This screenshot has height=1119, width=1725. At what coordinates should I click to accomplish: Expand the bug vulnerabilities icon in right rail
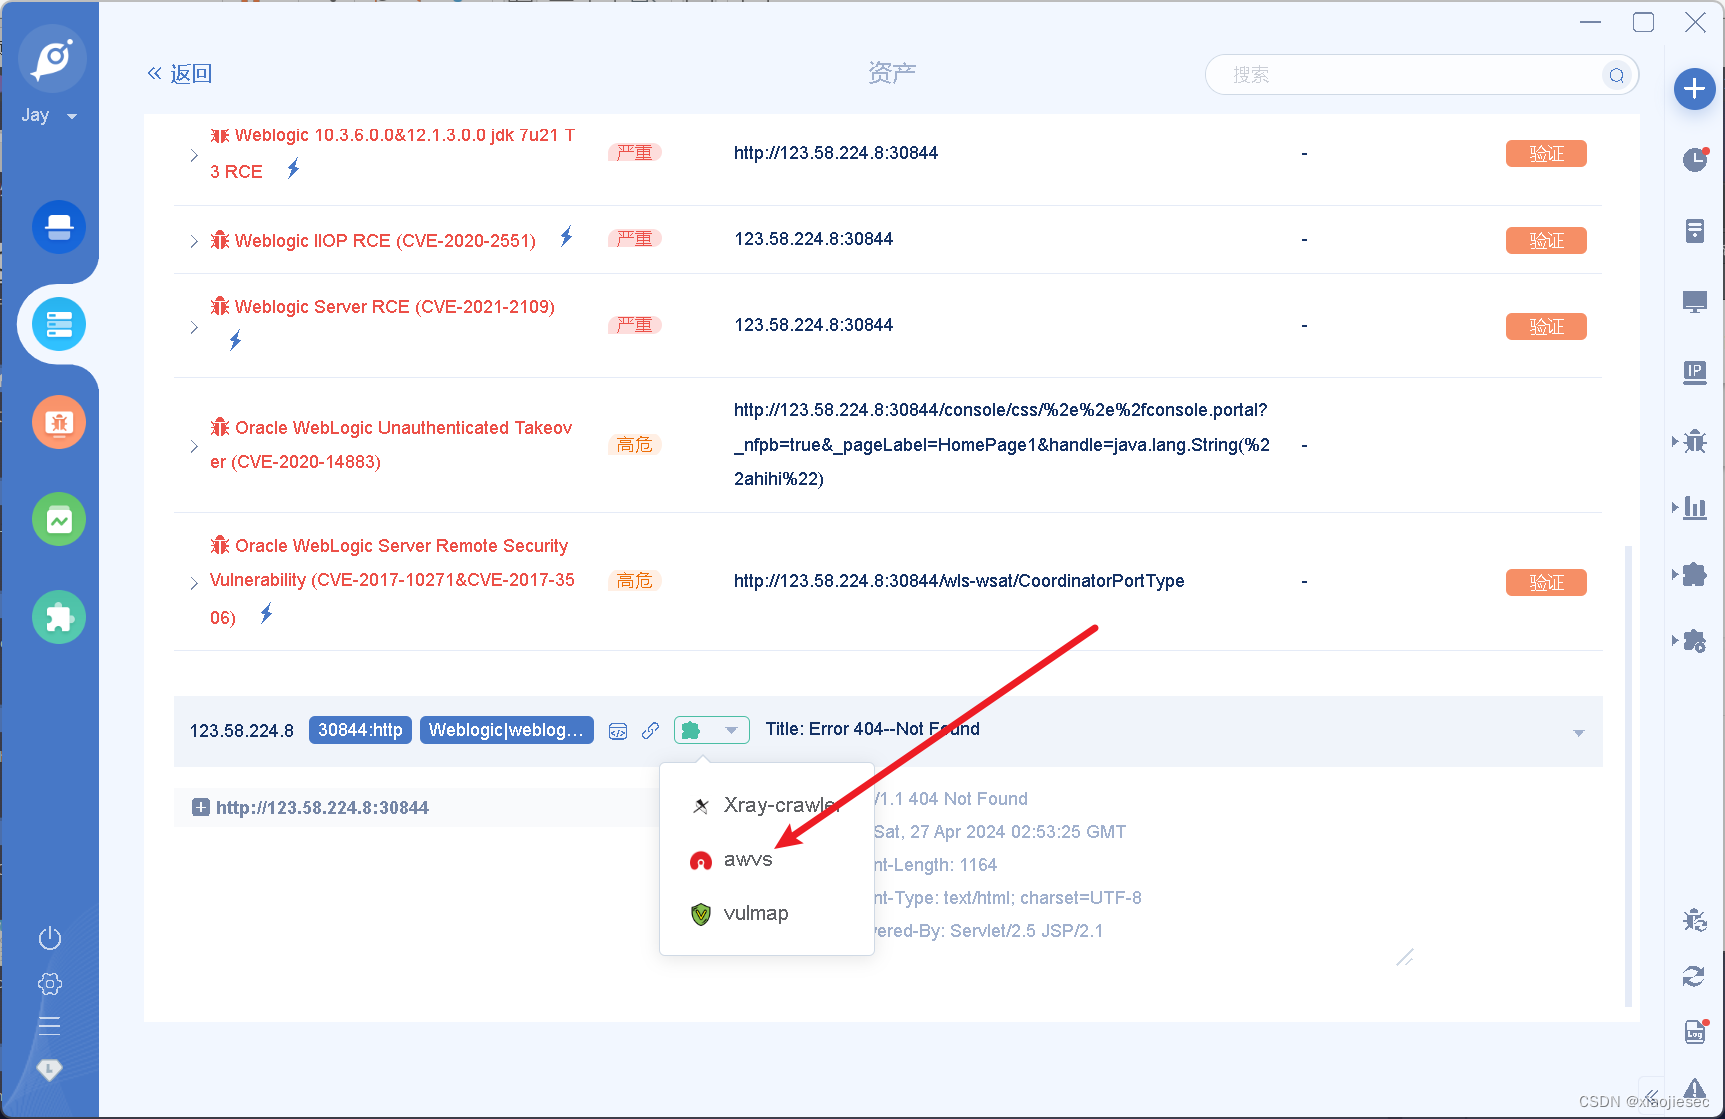[1692, 441]
